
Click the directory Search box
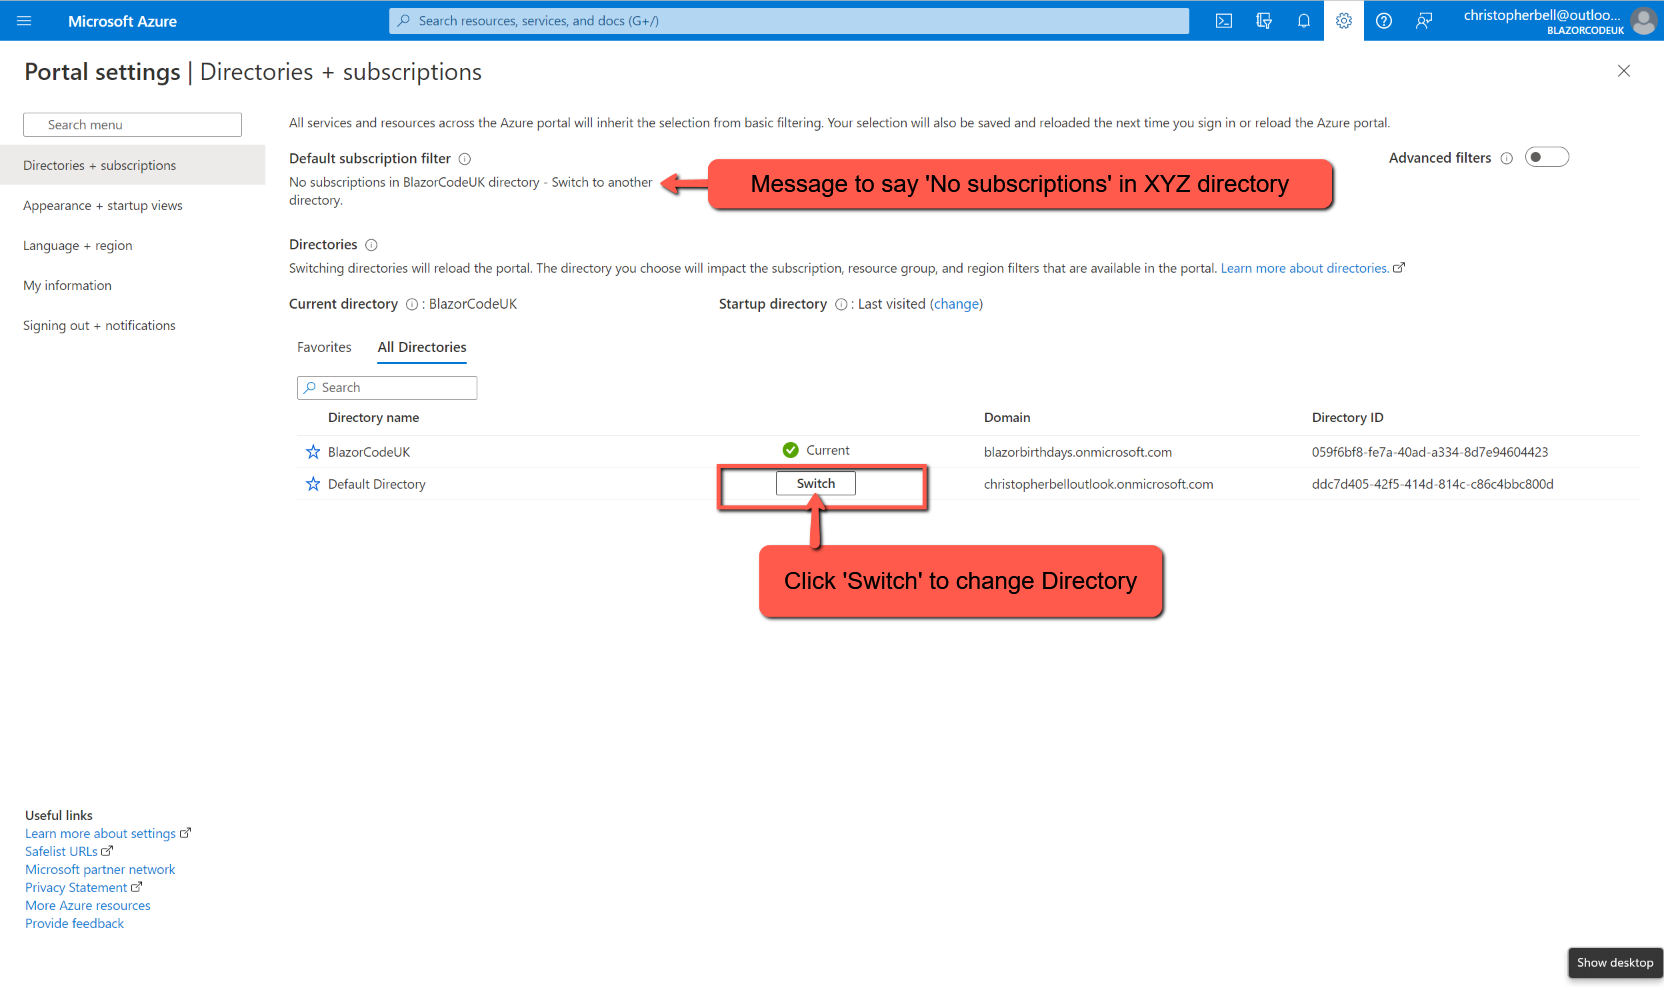[x=387, y=387]
